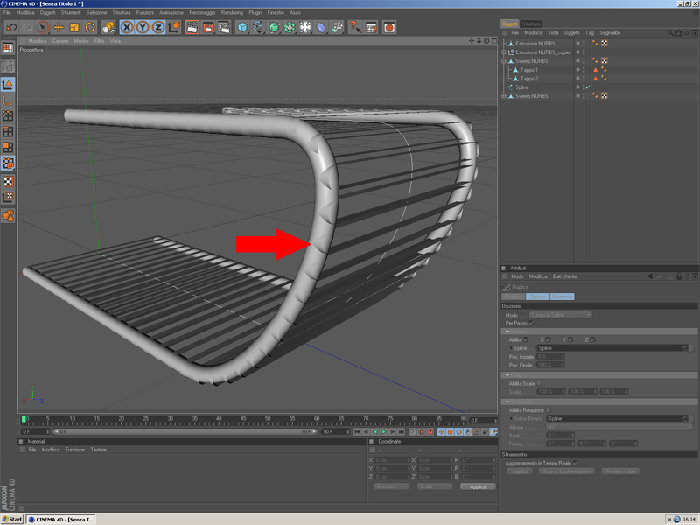Image resolution: width=700 pixels, height=525 pixels.
Task: Click the Render View clapperboard icon
Action: pos(192,28)
